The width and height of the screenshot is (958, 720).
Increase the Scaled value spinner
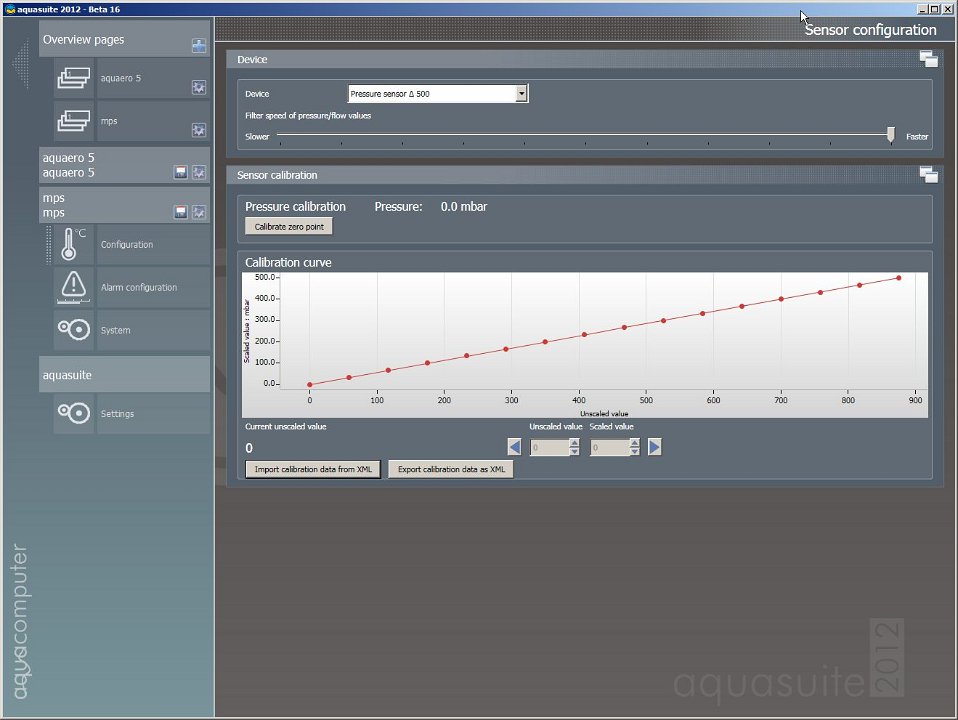[x=635, y=443]
